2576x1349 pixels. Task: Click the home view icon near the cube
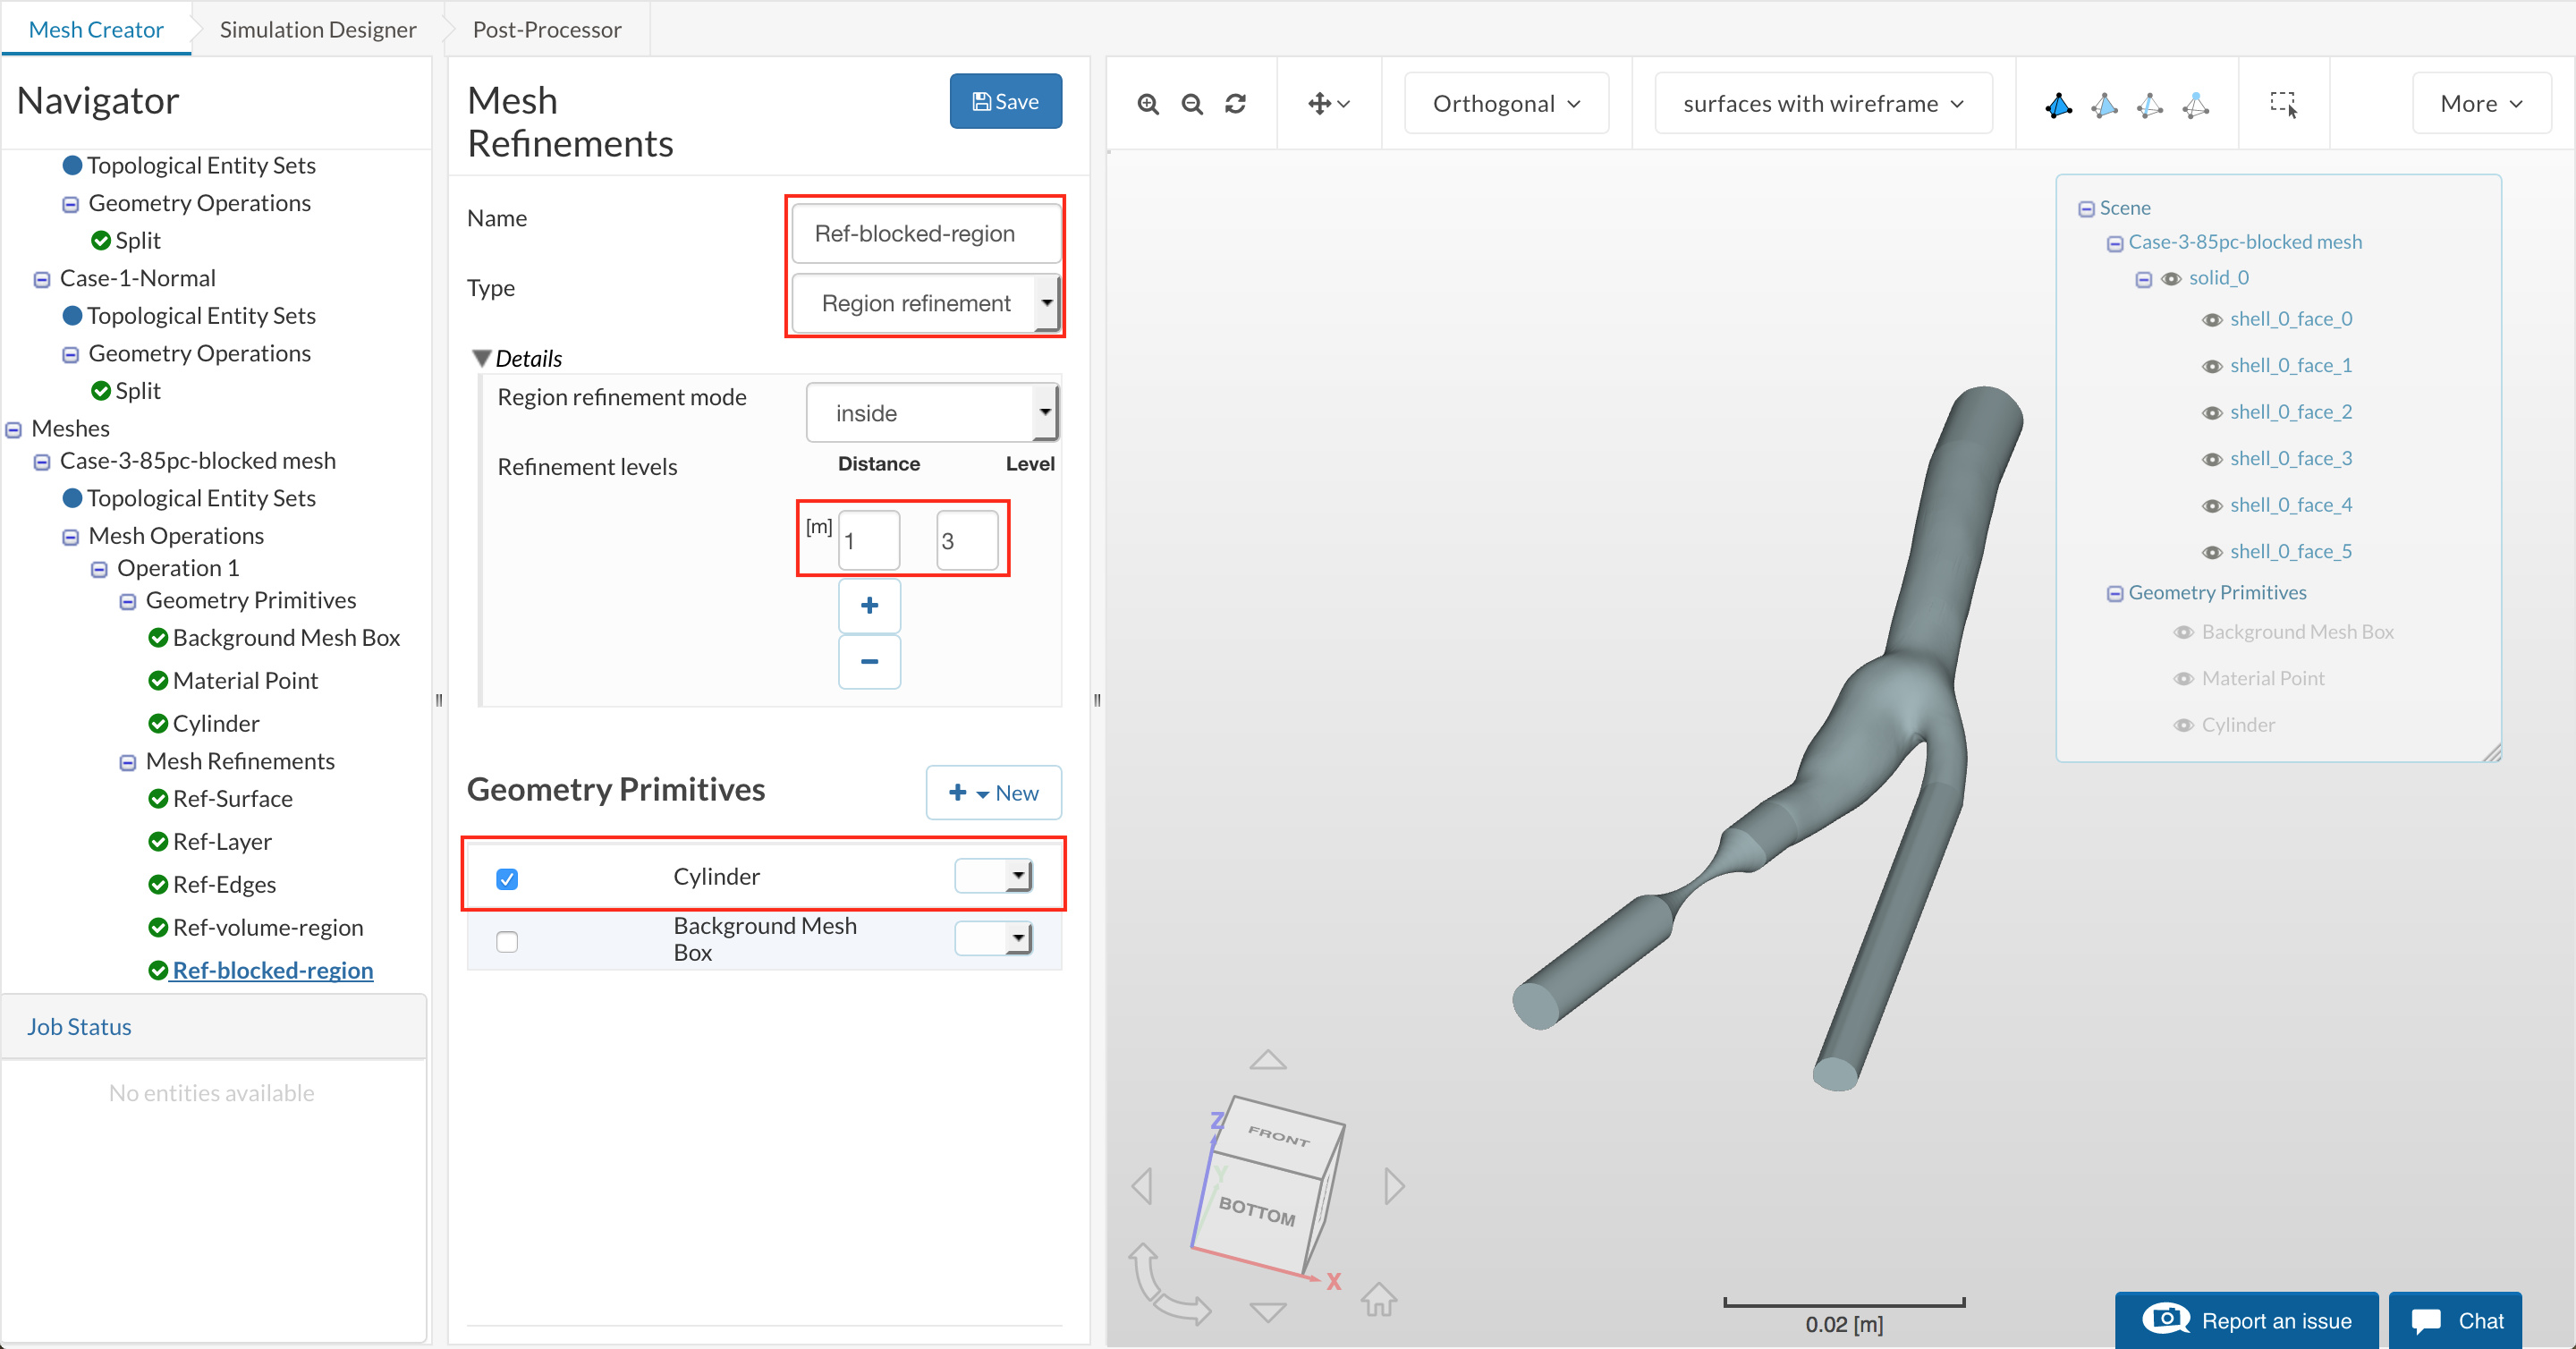1378,1299
